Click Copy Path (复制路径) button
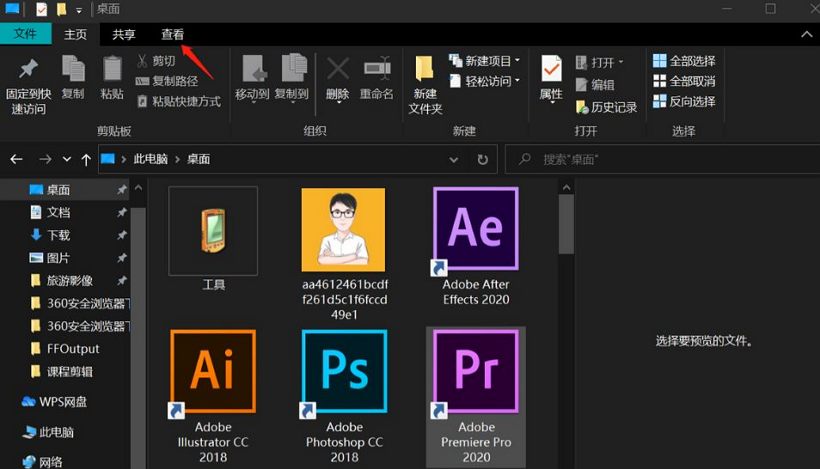Screen dimensions: 820x469 click(x=168, y=81)
